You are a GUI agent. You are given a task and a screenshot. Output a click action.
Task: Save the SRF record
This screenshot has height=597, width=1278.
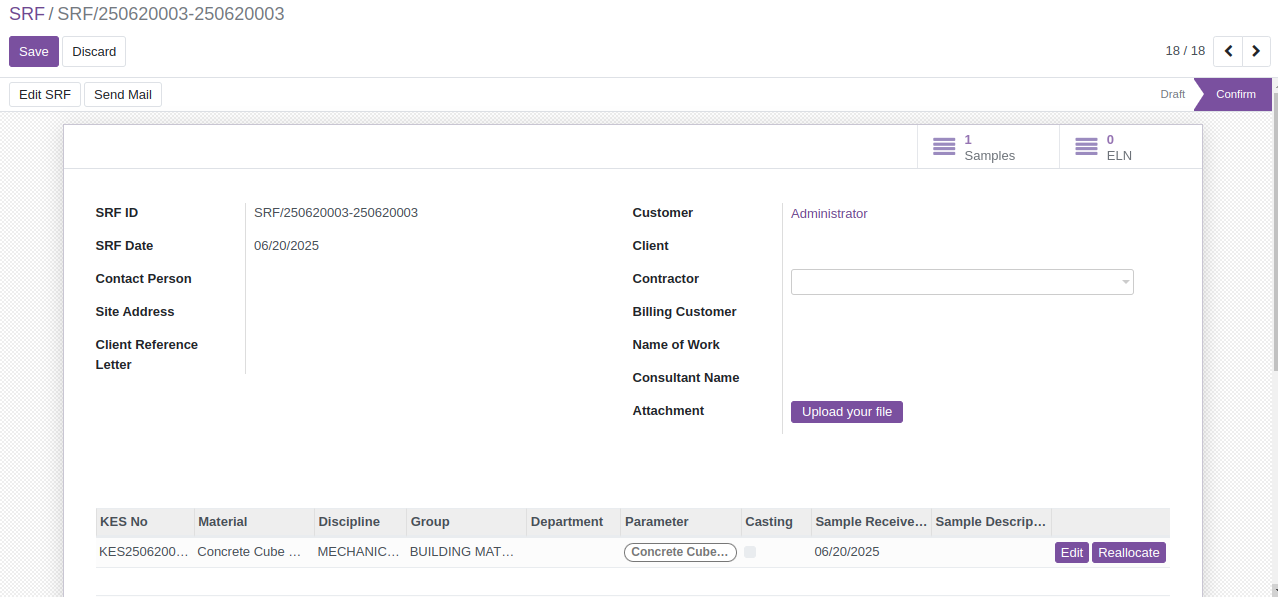tap(34, 52)
